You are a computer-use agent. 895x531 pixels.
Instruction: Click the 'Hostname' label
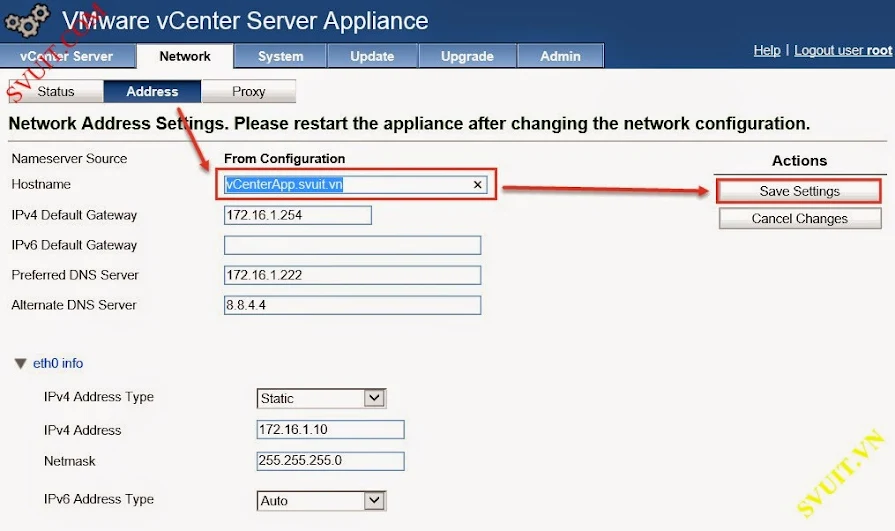point(41,184)
